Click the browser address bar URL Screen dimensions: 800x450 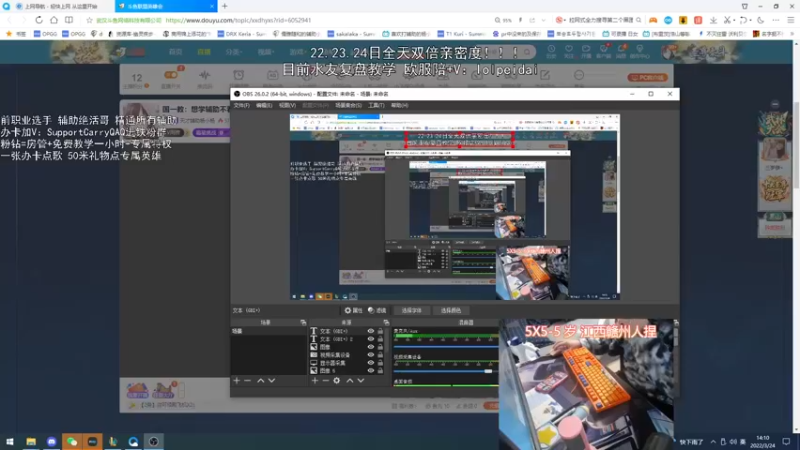coord(238,20)
